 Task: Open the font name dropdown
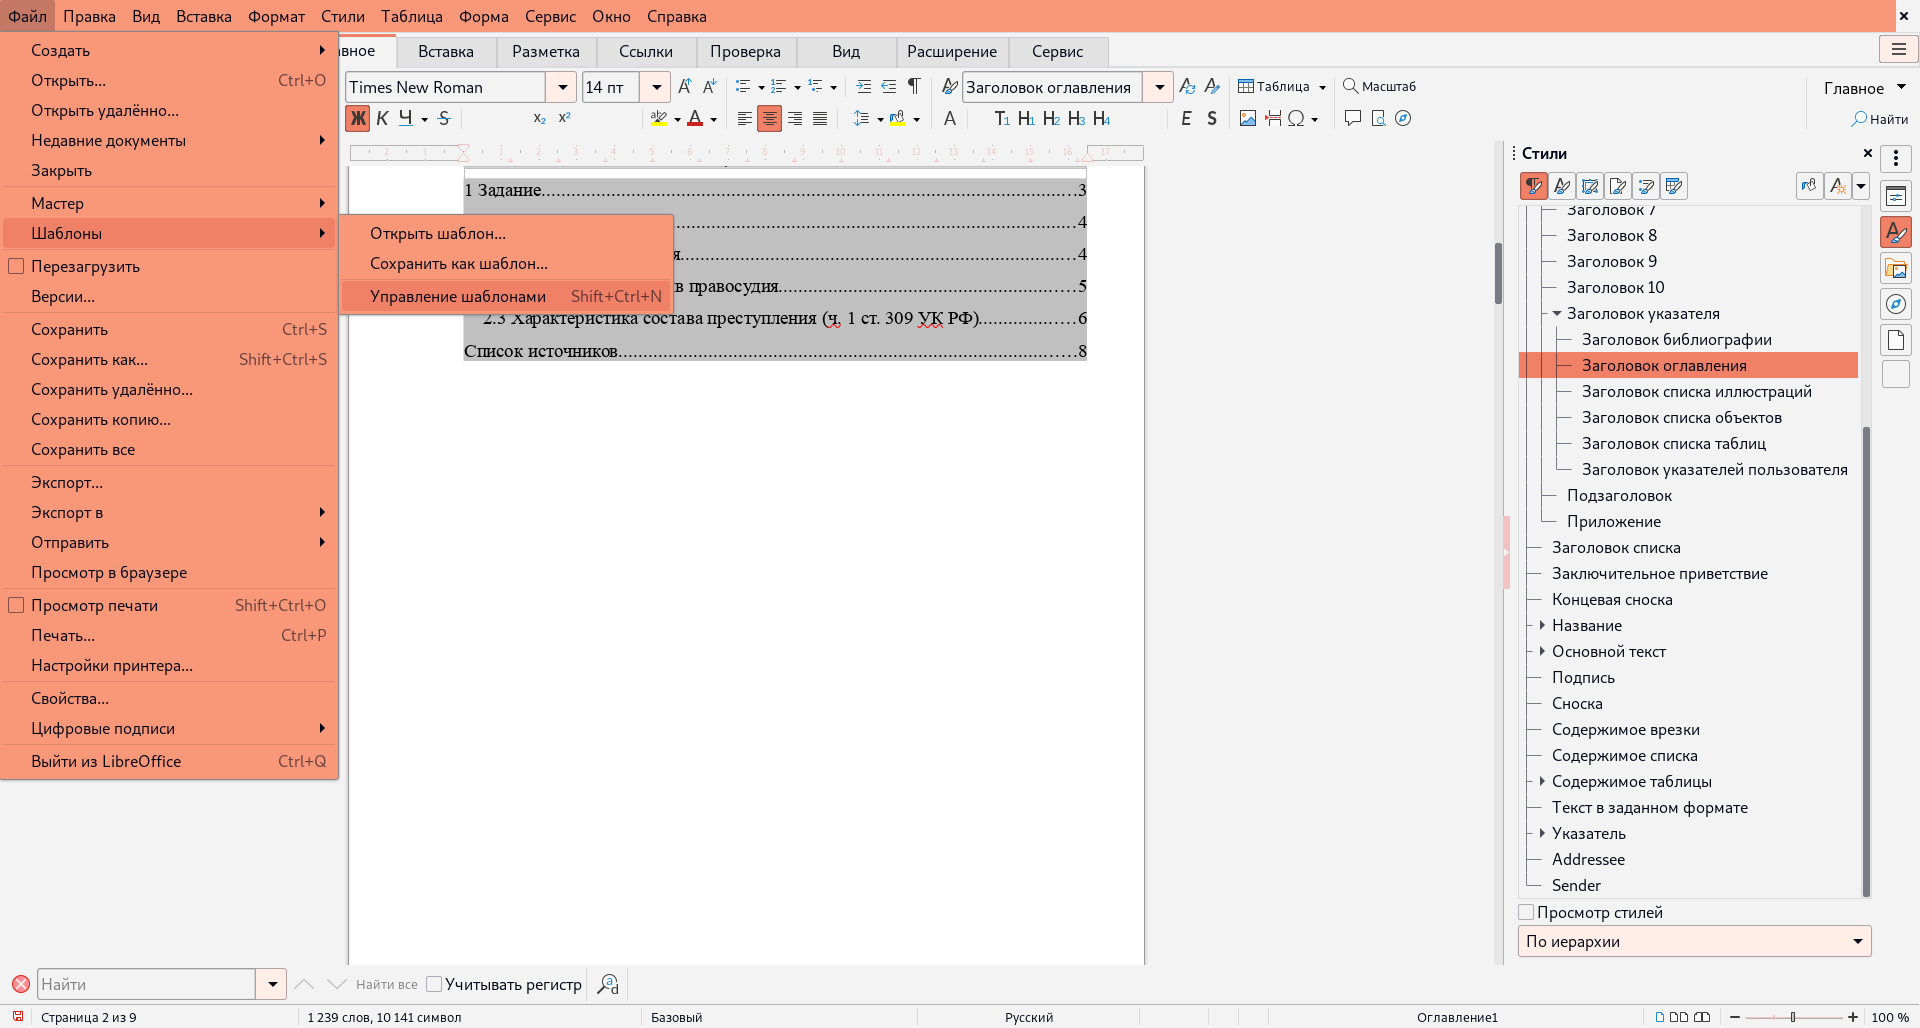click(x=562, y=87)
